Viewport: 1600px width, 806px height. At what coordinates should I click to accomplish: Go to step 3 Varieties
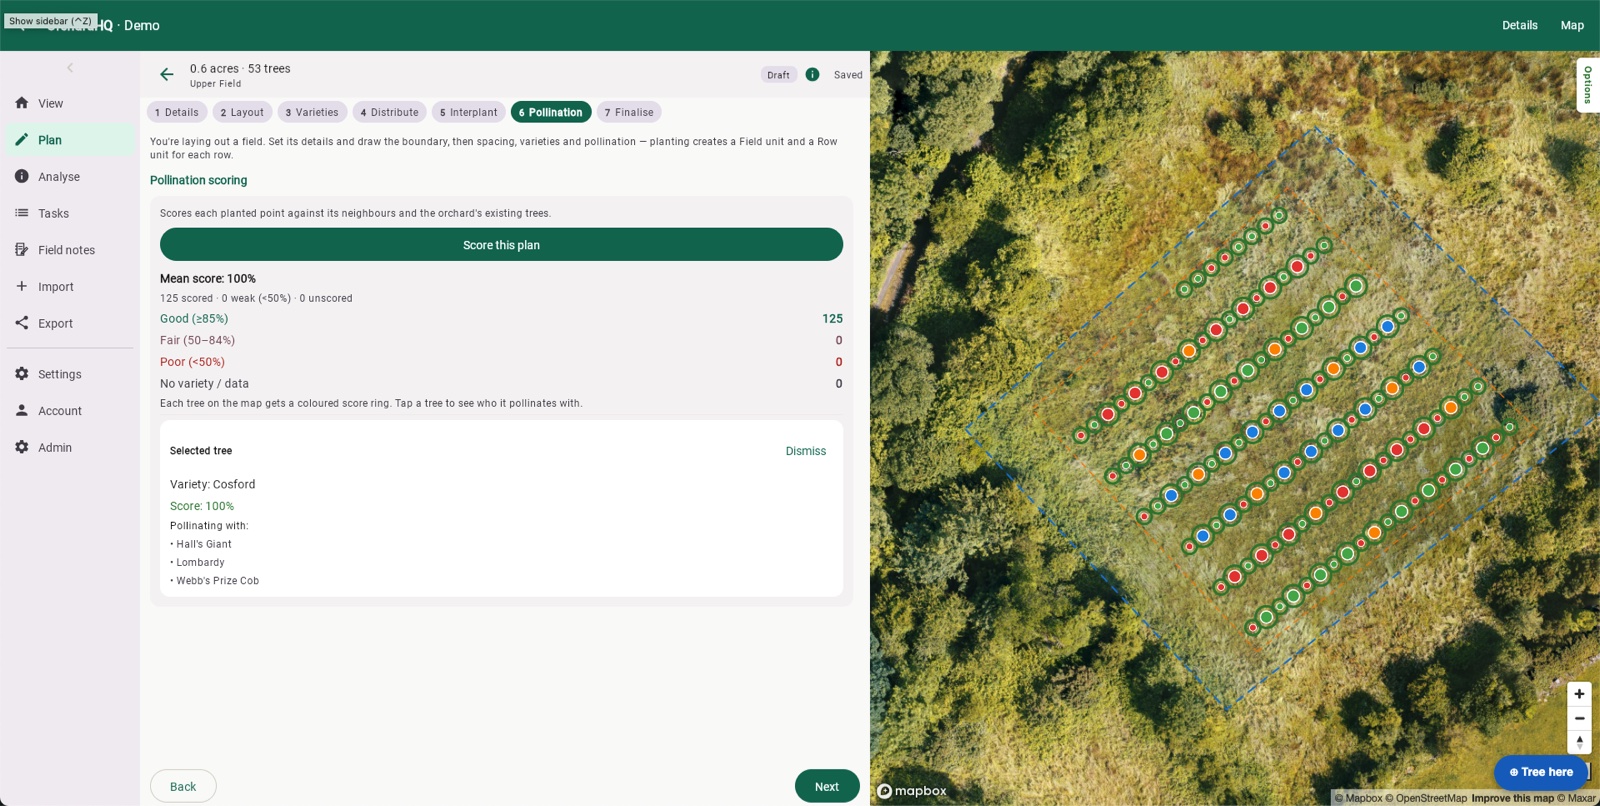pos(312,112)
